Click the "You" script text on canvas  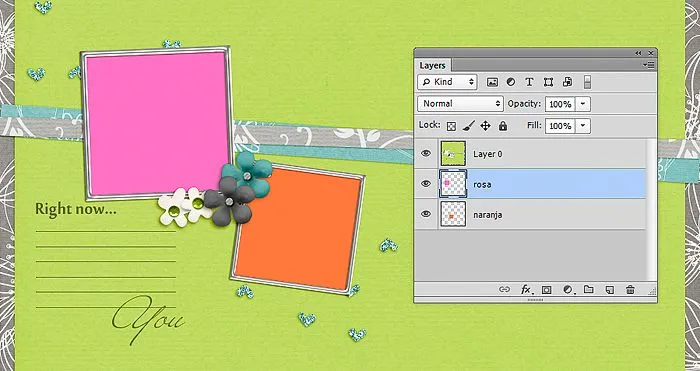(x=148, y=319)
